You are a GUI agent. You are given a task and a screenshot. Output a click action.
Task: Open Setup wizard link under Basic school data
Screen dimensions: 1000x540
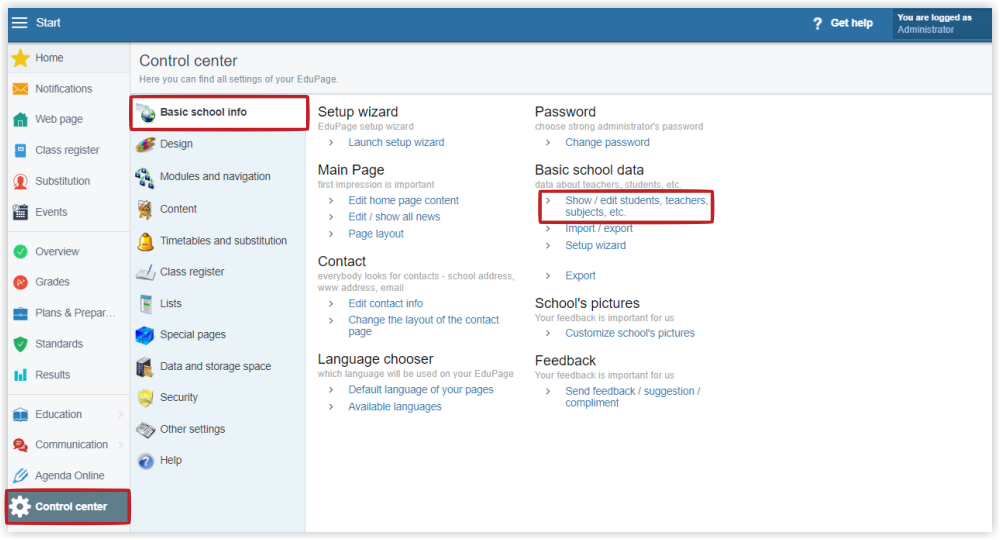[x=596, y=245]
